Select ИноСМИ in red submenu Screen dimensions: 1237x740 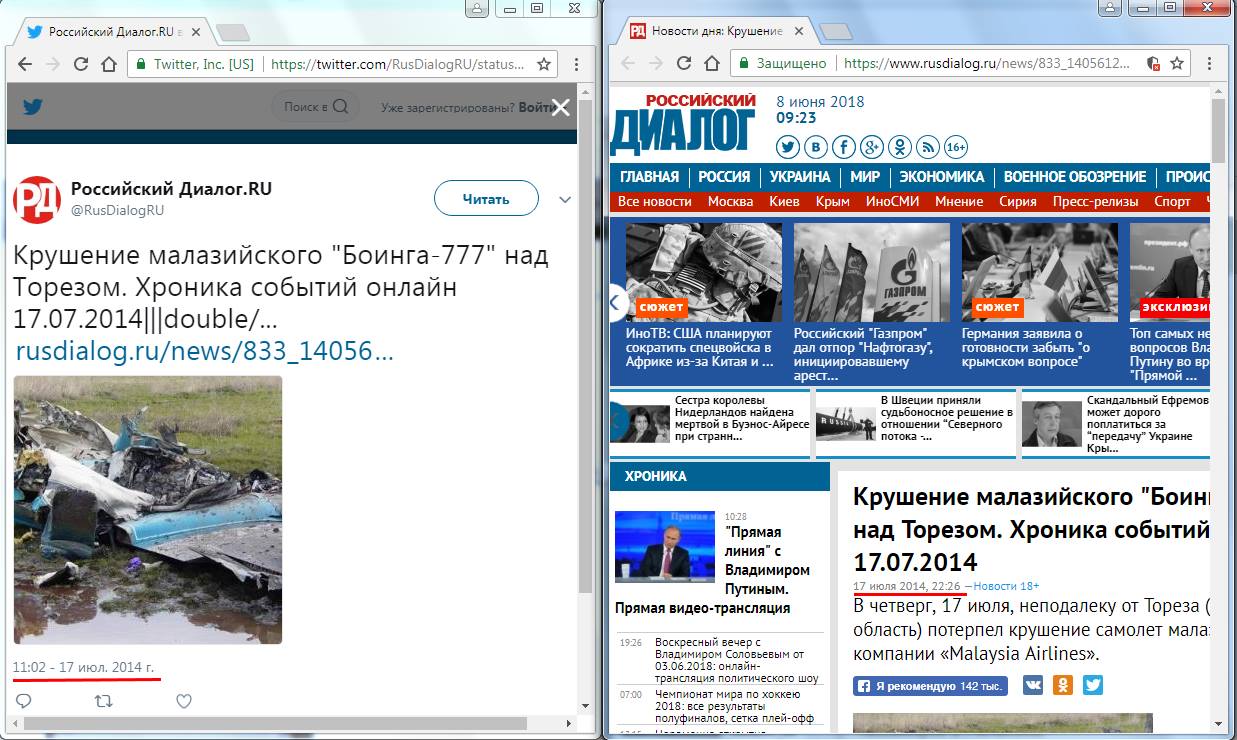click(892, 201)
